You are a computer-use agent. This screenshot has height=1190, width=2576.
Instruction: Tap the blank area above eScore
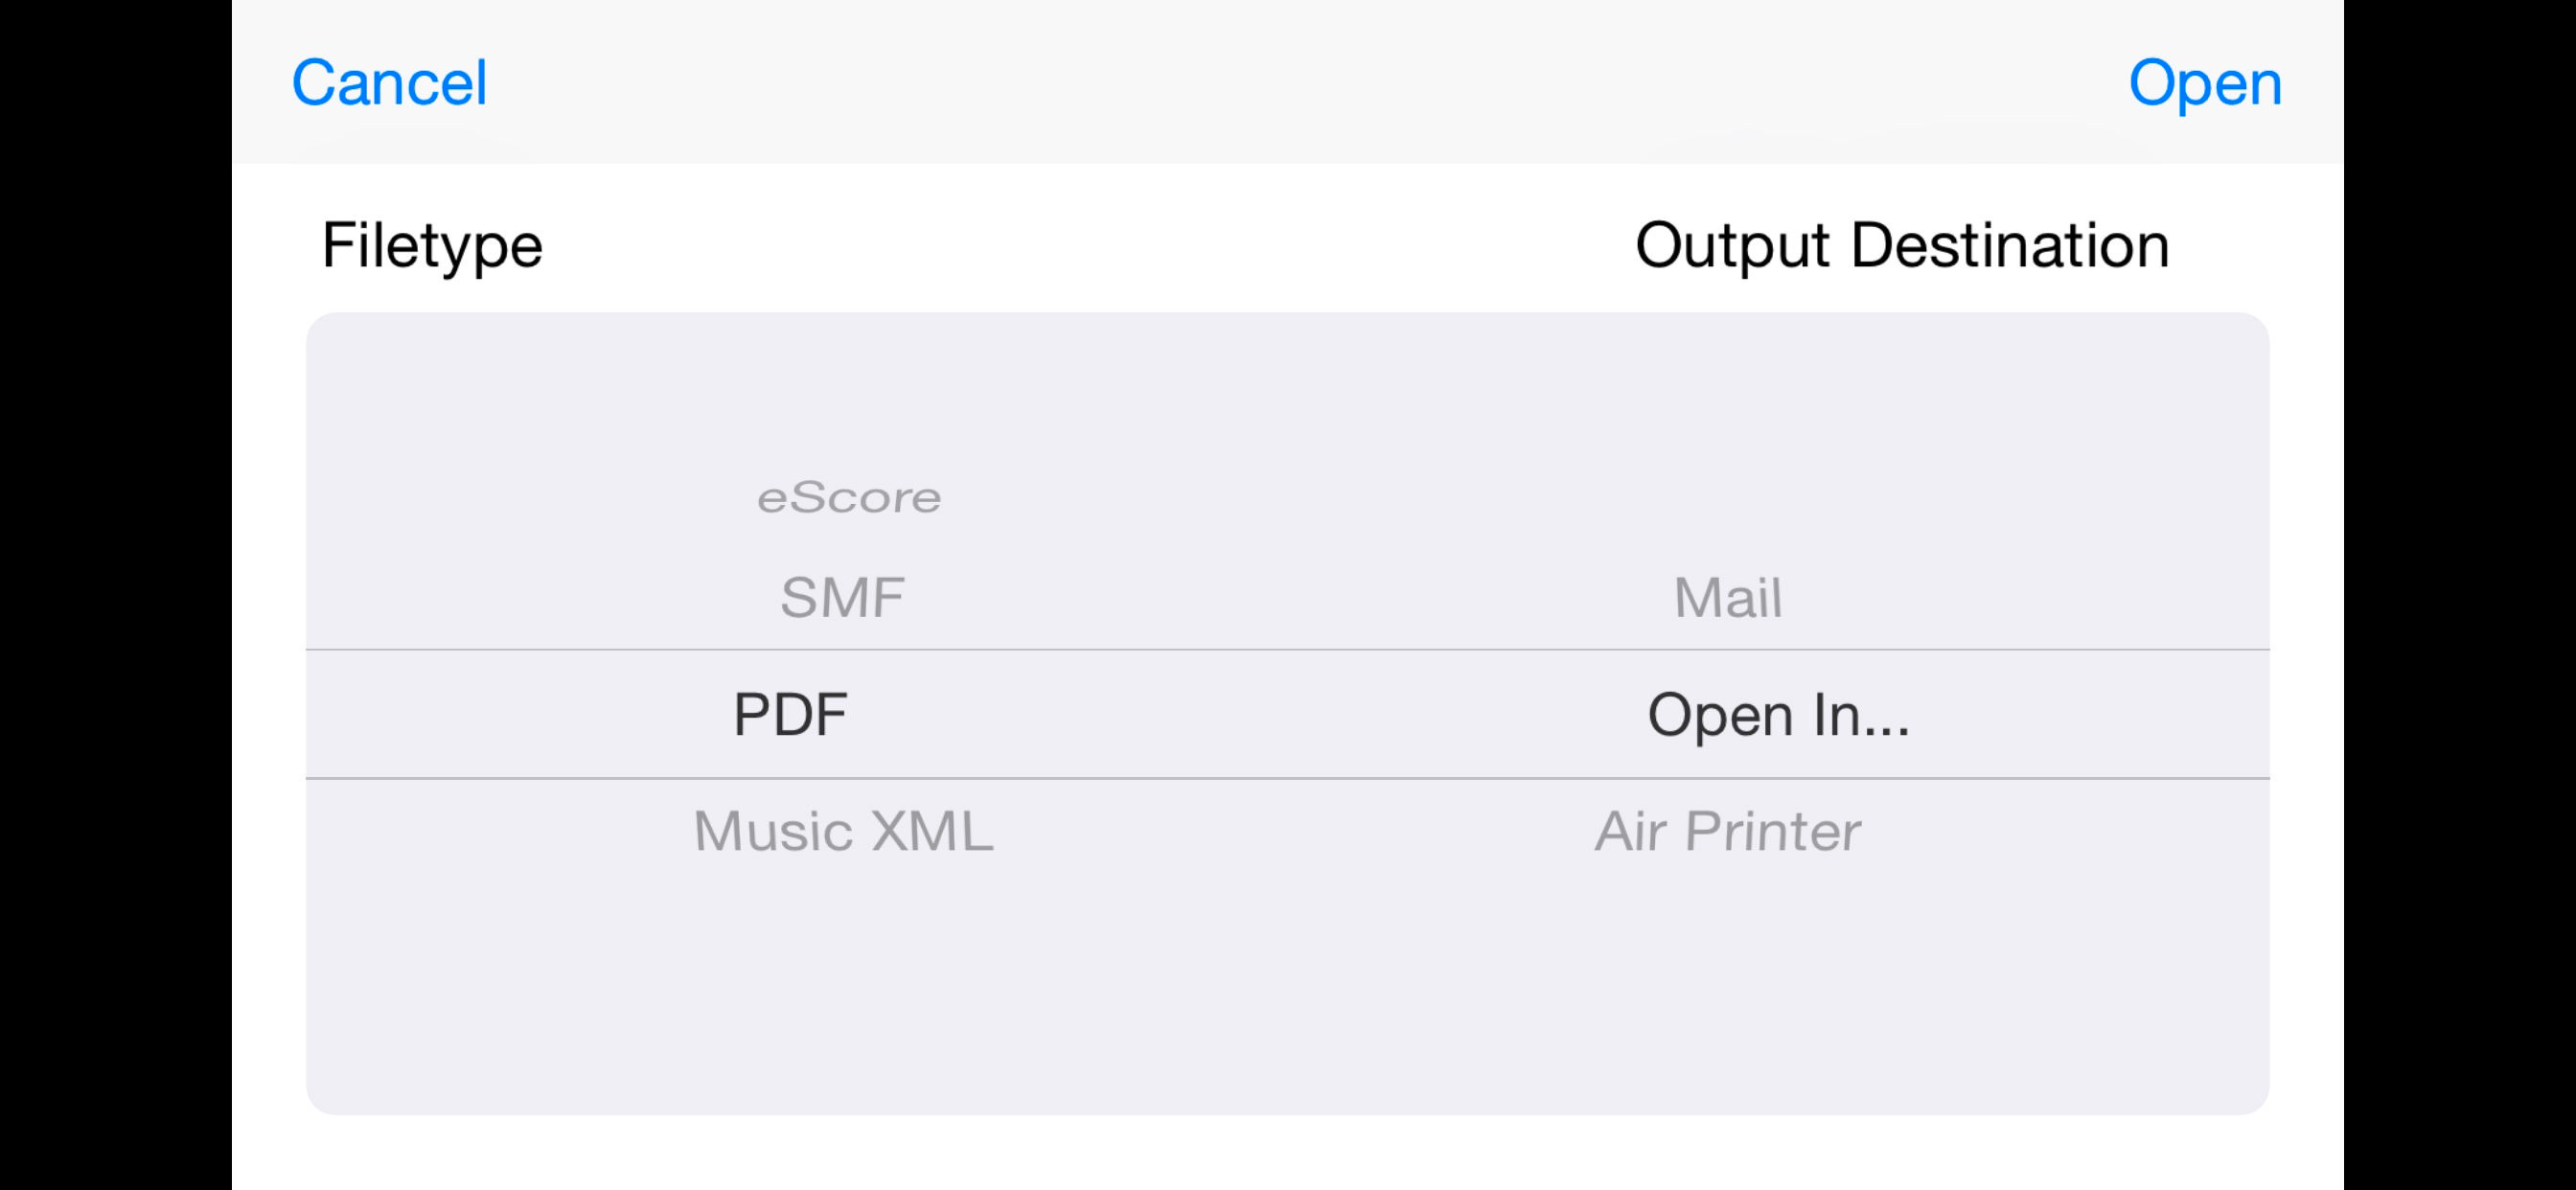(848, 390)
